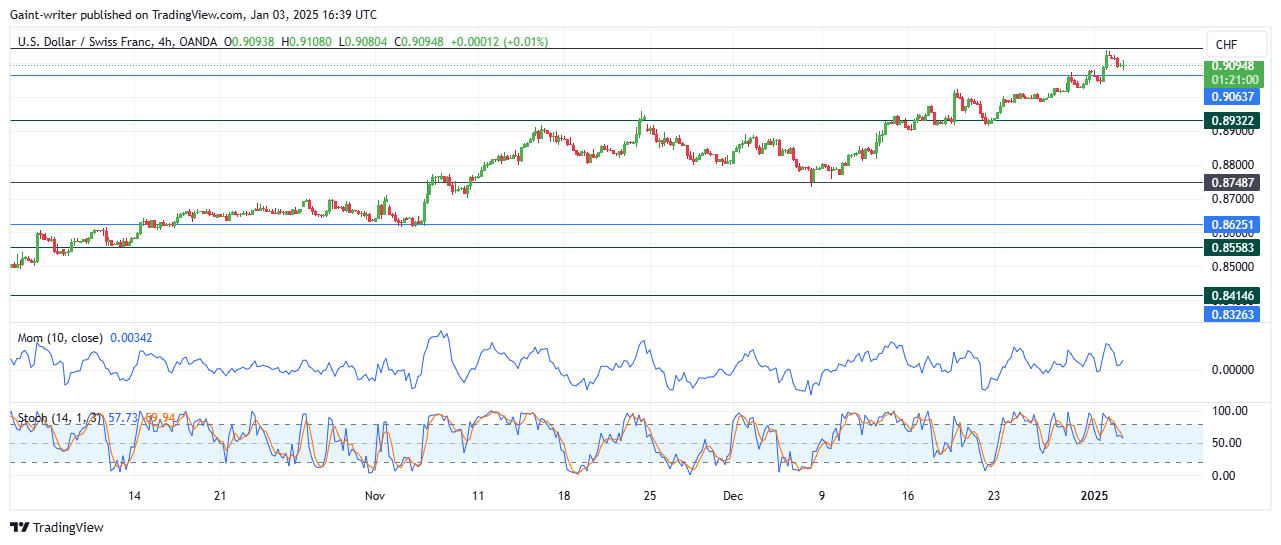Select the 2025 marker on the time axis
This screenshot has height=545, width=1281.
1095,496
